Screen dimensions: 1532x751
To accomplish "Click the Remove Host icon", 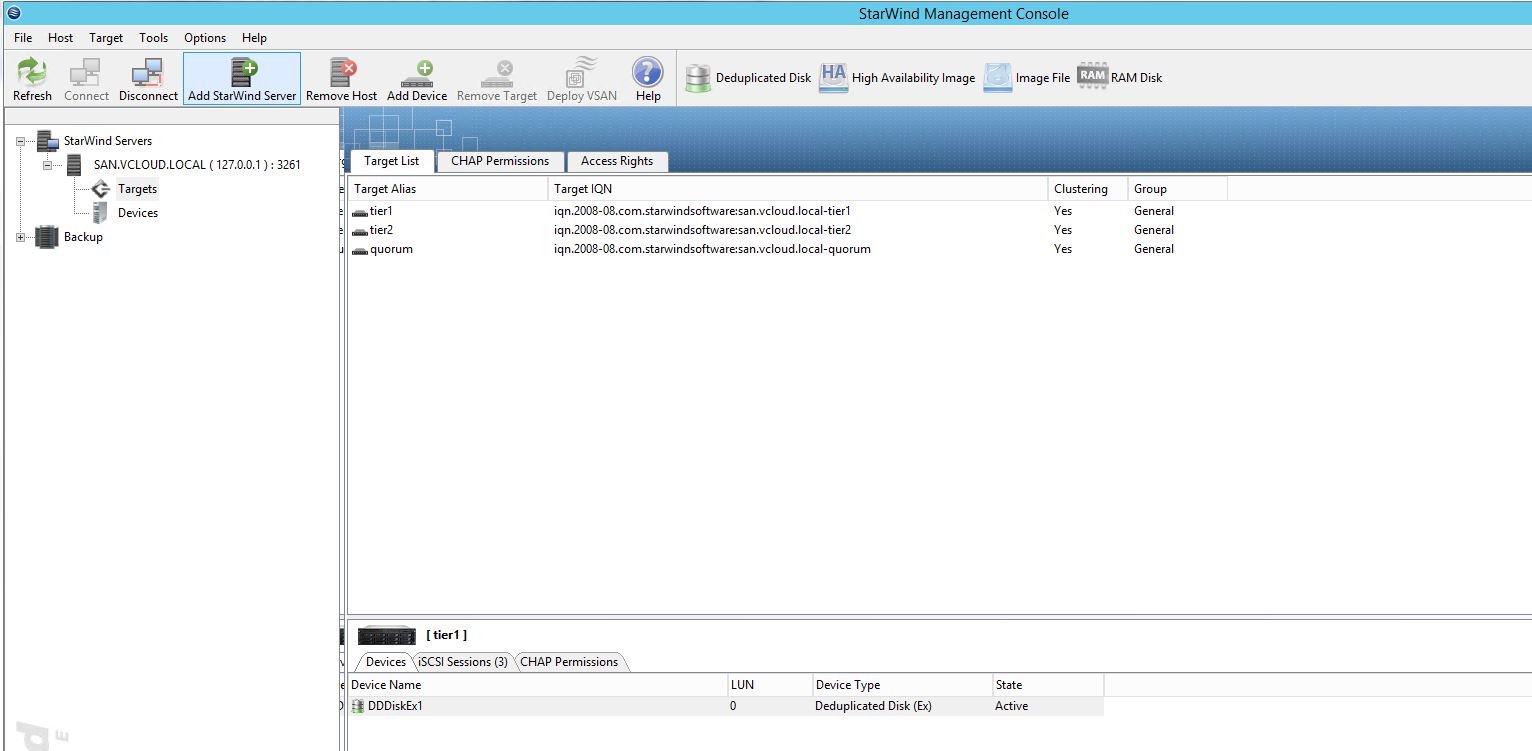I will pos(343,72).
